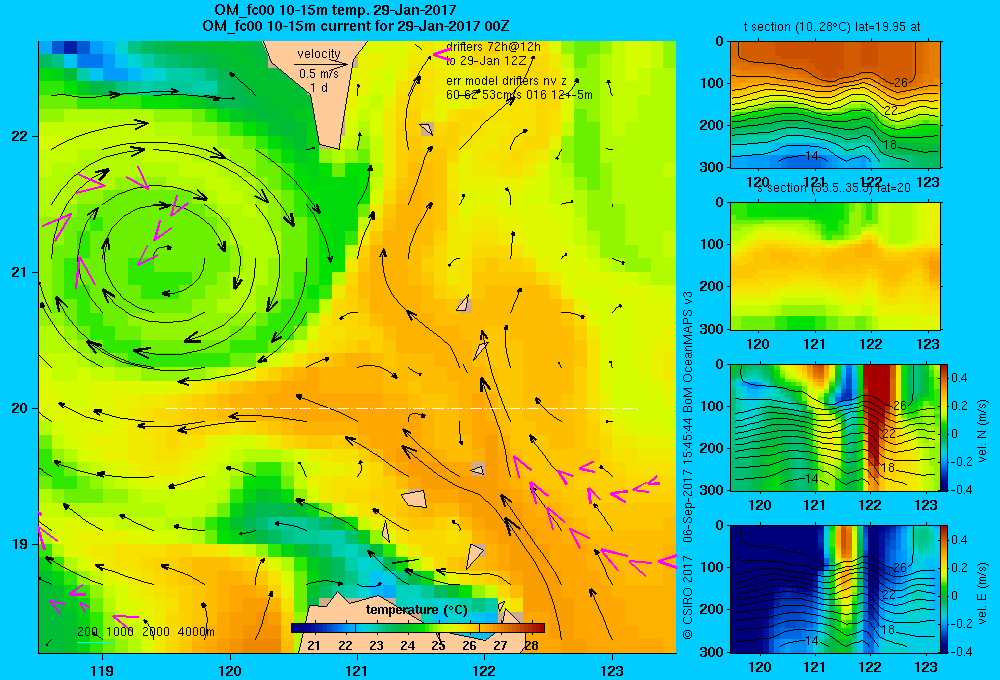This screenshot has height=680, width=1000.
Task: Click the eastward velocity section plot
Action: pyautogui.click(x=835, y=589)
